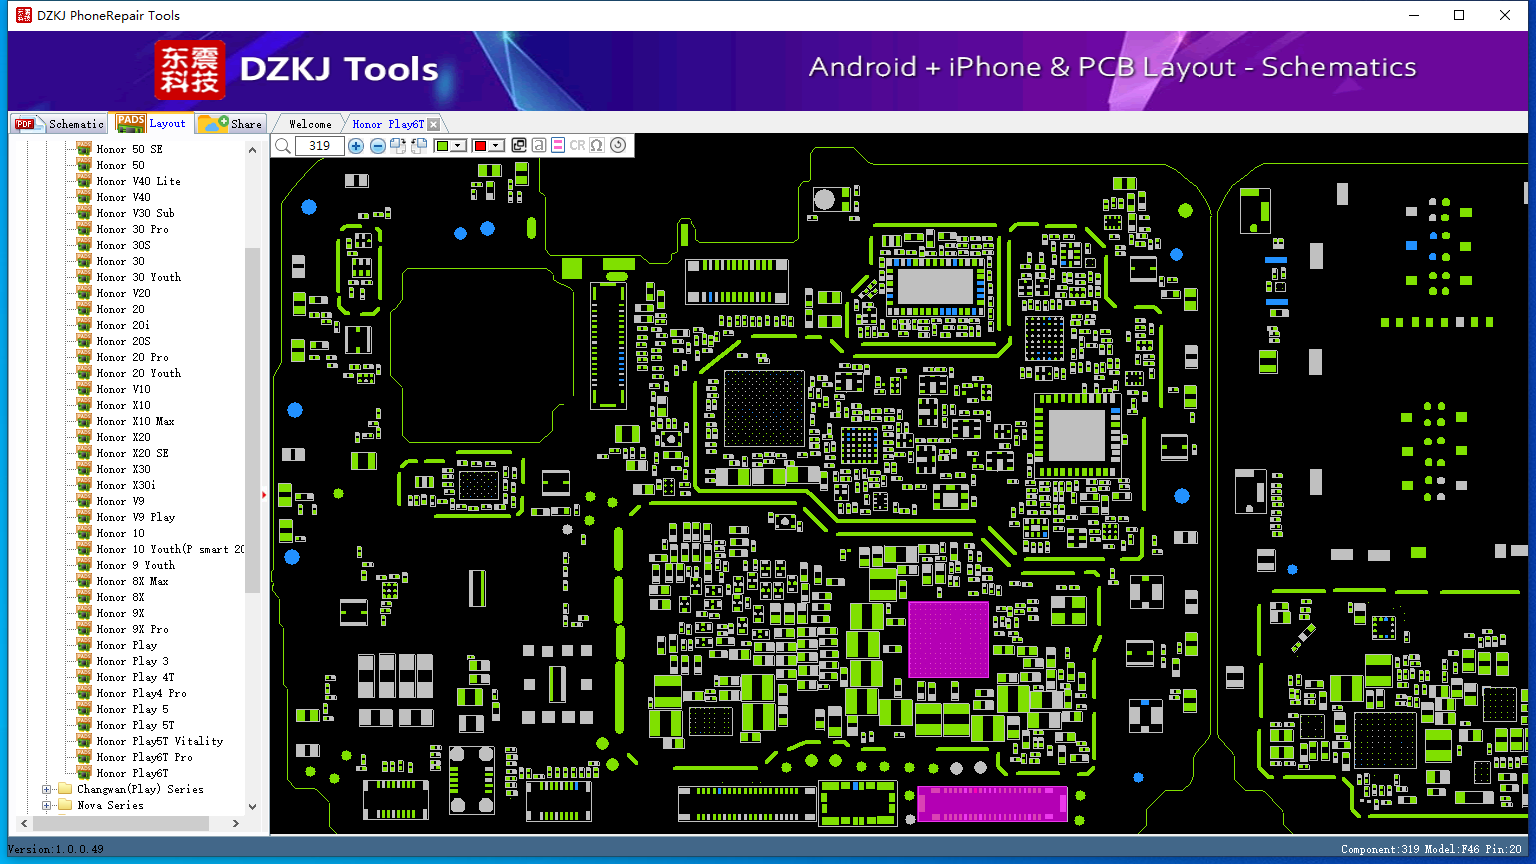Click the board icon beside Honor Play 5T
This screenshot has width=1536, height=864.
84,725
